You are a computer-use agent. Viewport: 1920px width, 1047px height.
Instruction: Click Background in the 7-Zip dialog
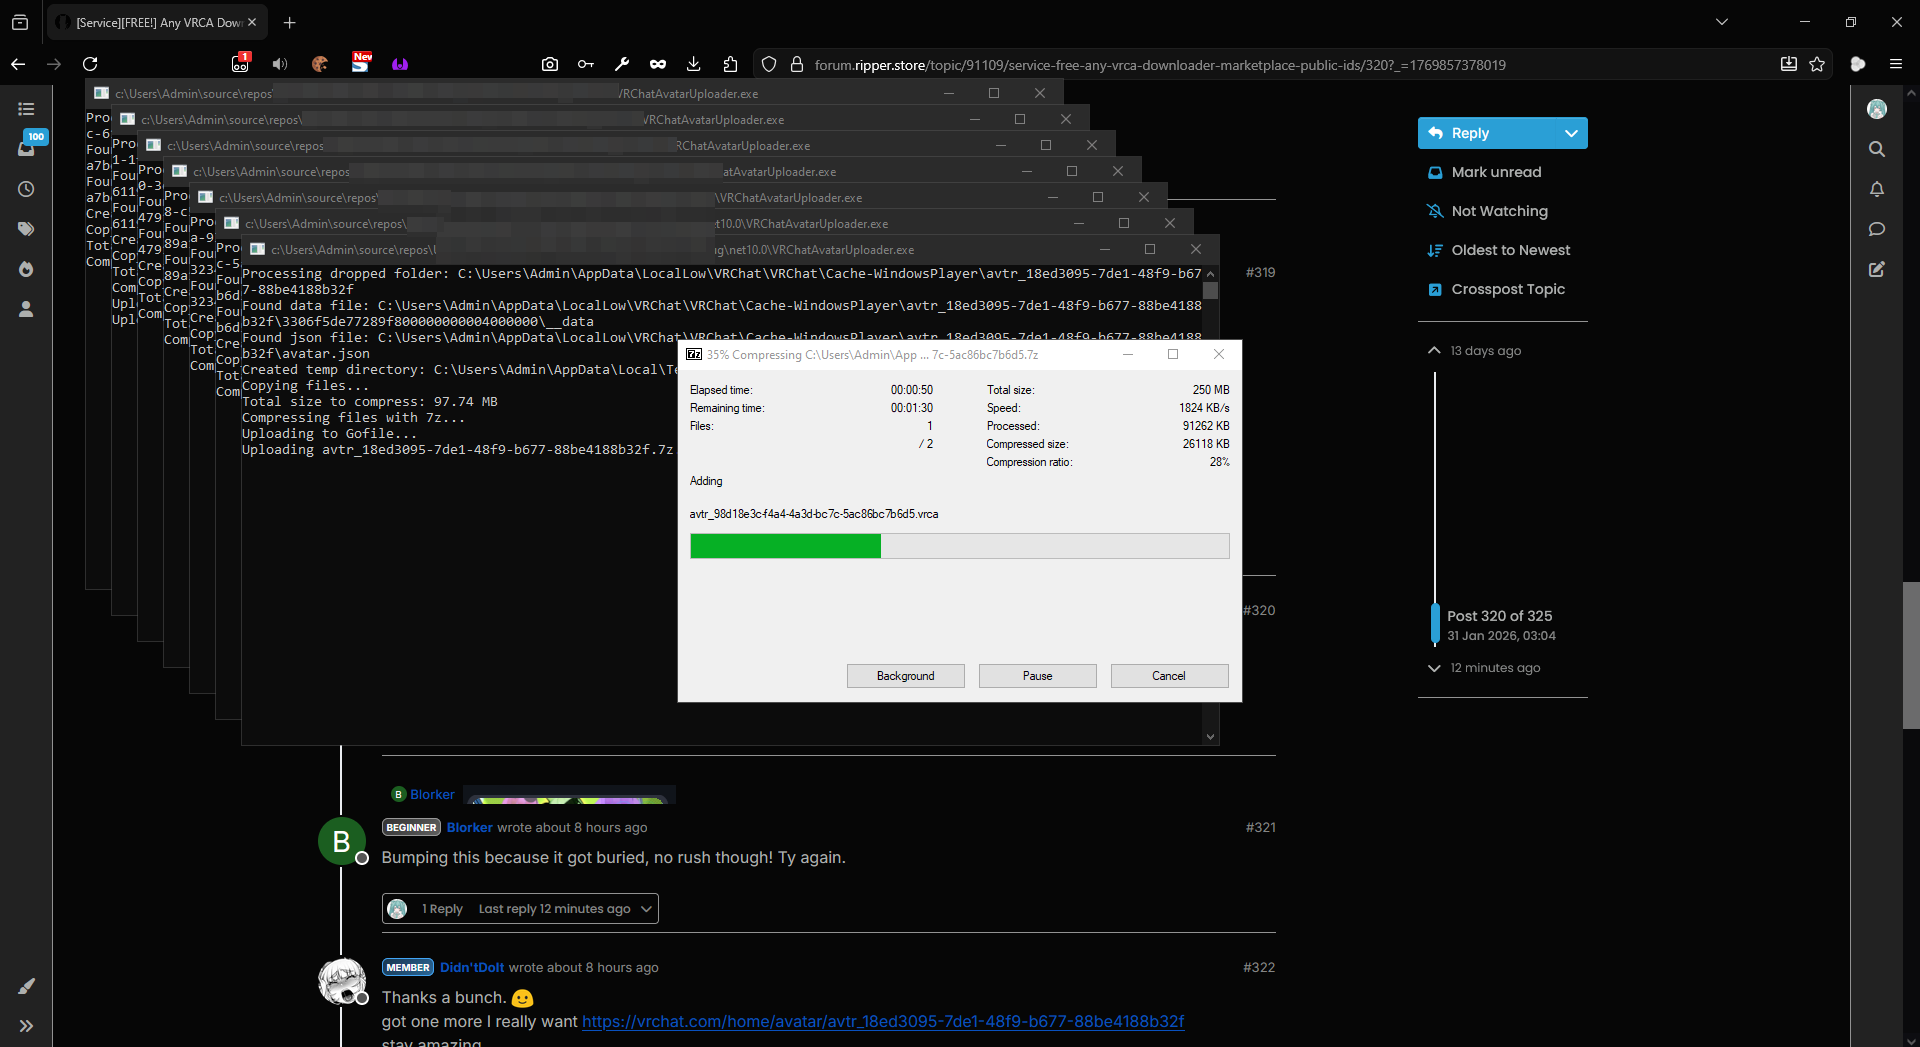pos(906,676)
